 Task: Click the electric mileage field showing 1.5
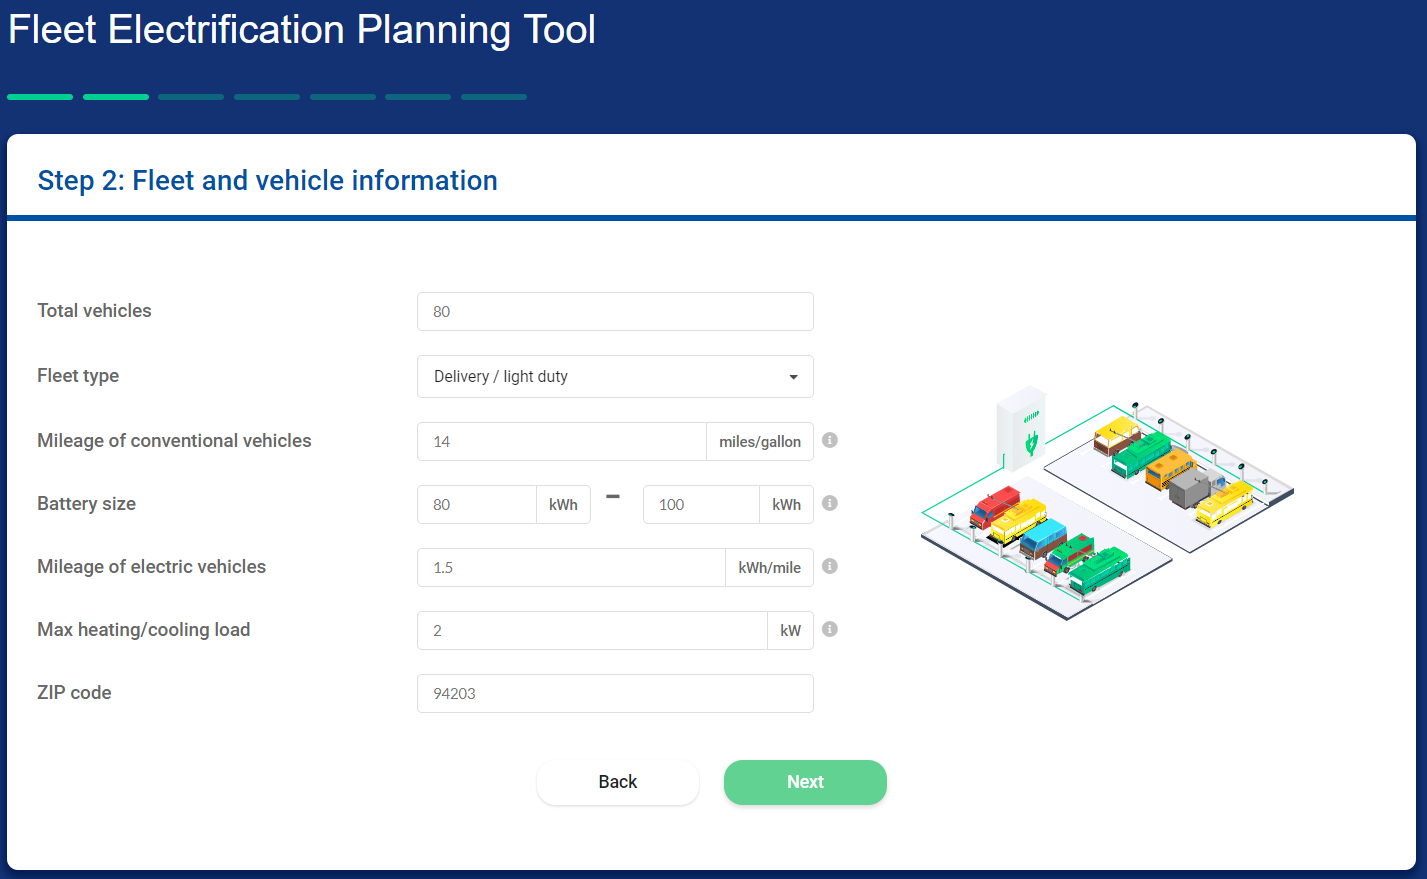571,567
